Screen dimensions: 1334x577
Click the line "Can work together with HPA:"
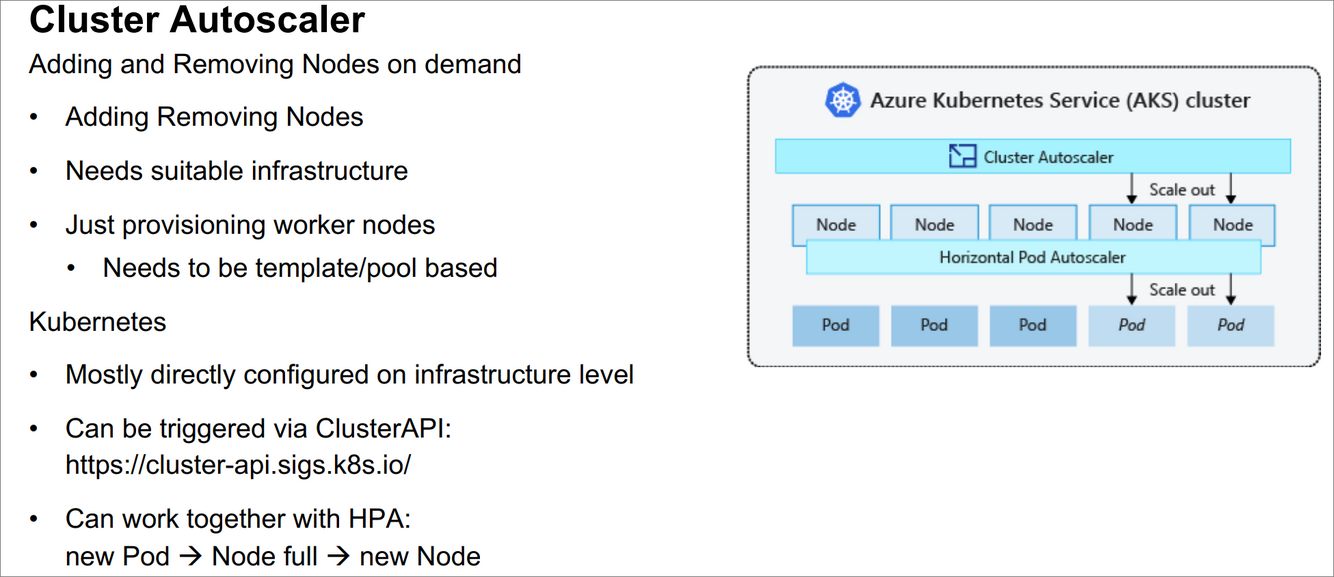[x=239, y=519]
